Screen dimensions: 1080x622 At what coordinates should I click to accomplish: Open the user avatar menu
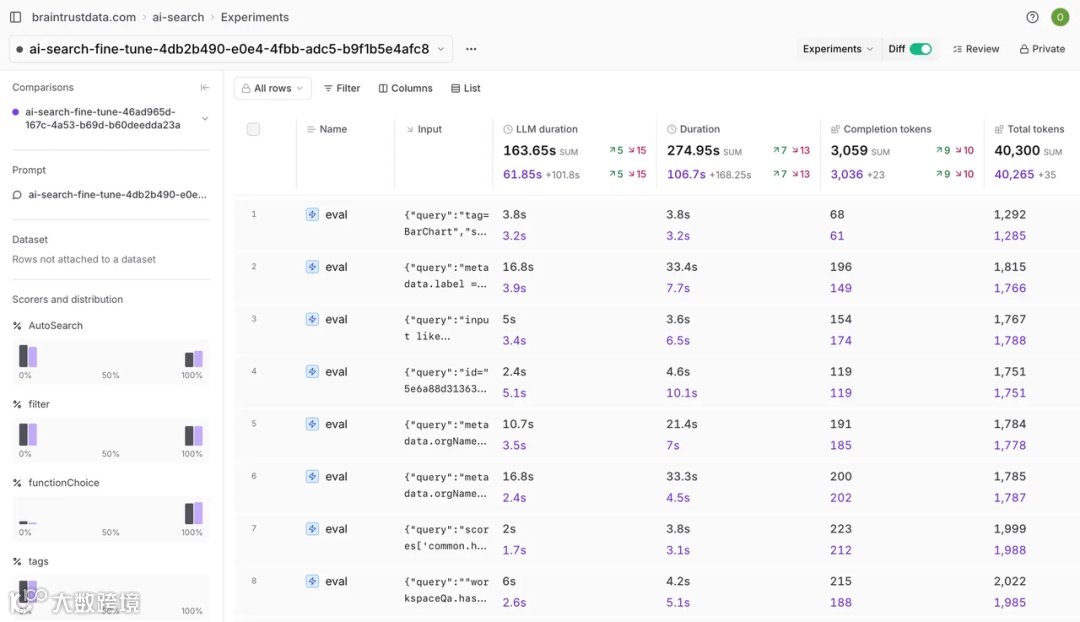pos(1060,17)
